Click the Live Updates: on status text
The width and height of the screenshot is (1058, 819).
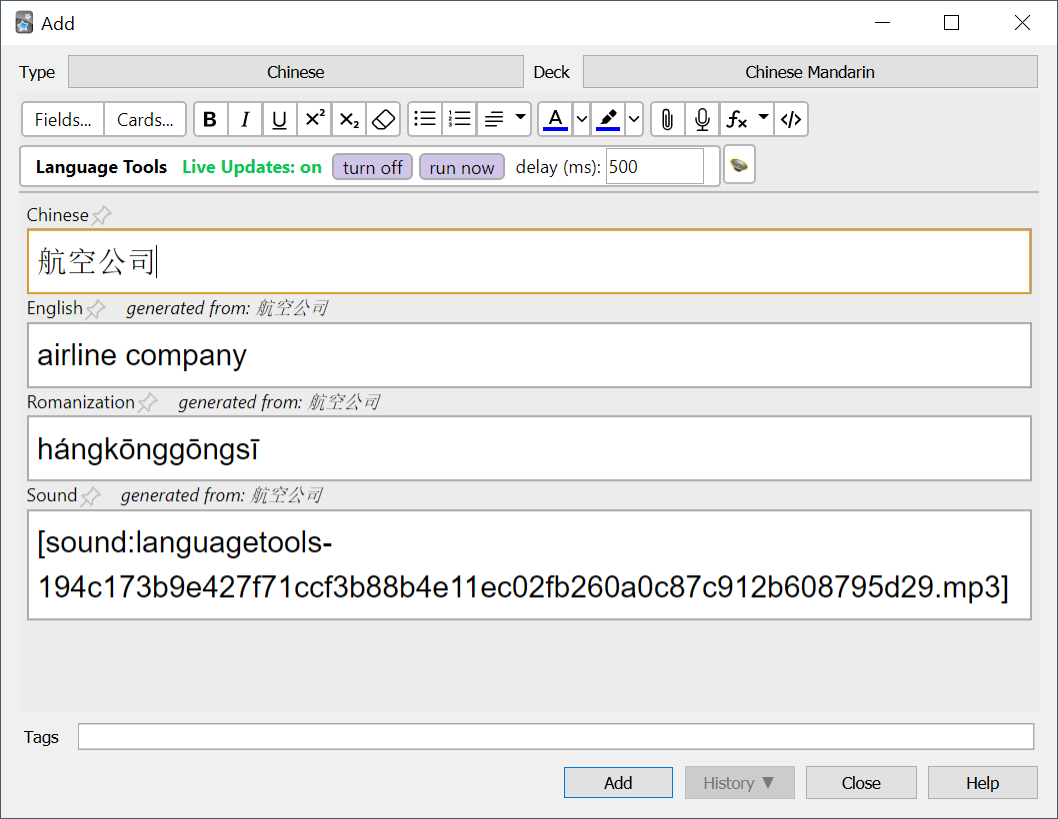point(252,167)
